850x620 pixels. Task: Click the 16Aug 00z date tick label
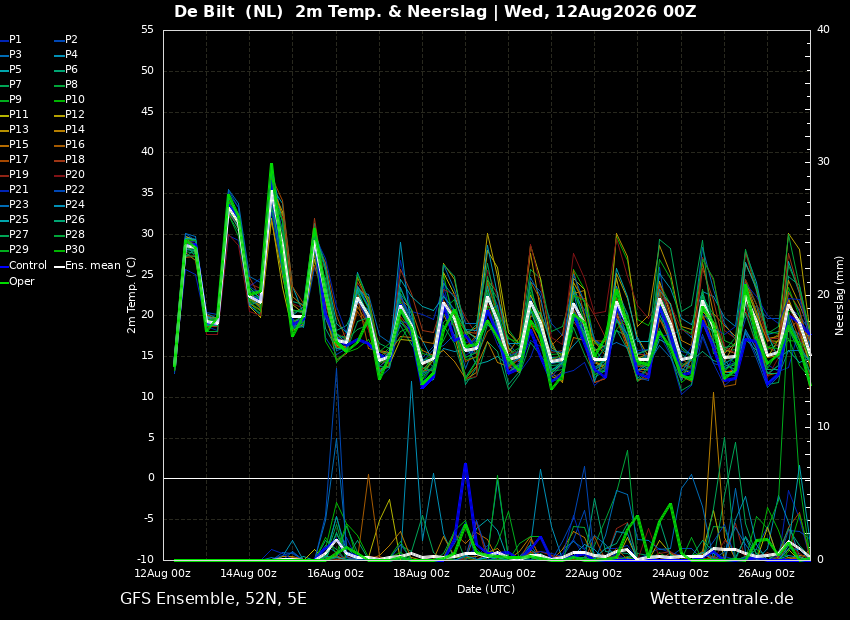point(336,573)
